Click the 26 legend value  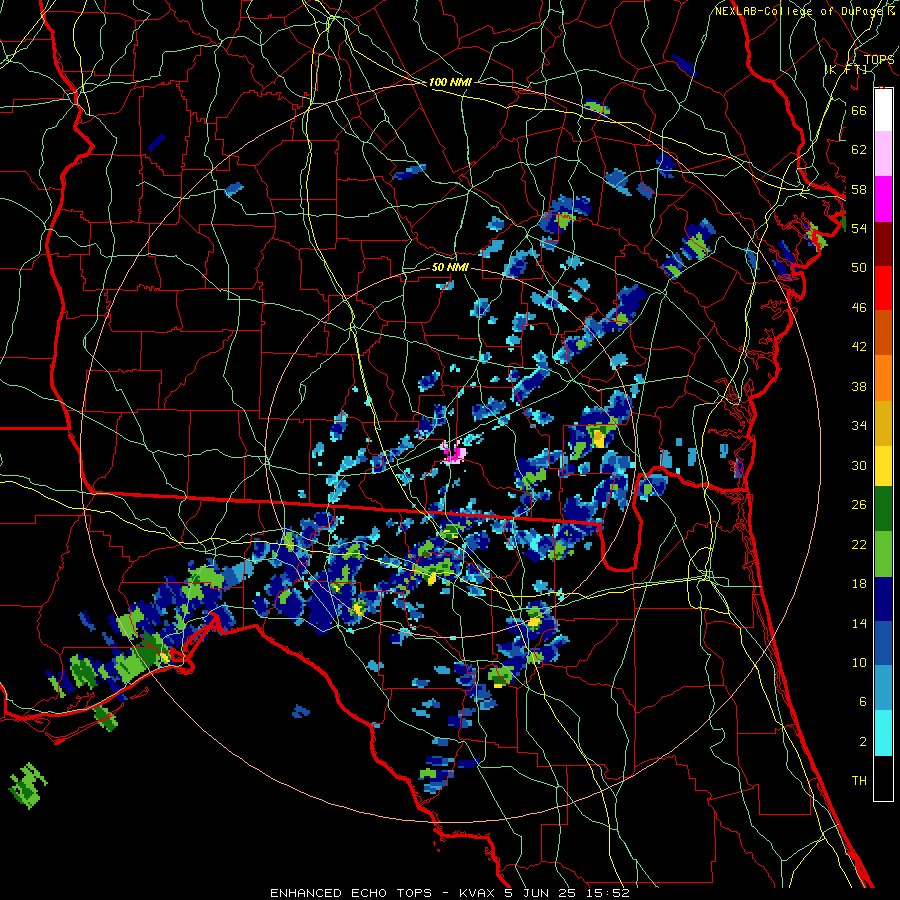[859, 505]
